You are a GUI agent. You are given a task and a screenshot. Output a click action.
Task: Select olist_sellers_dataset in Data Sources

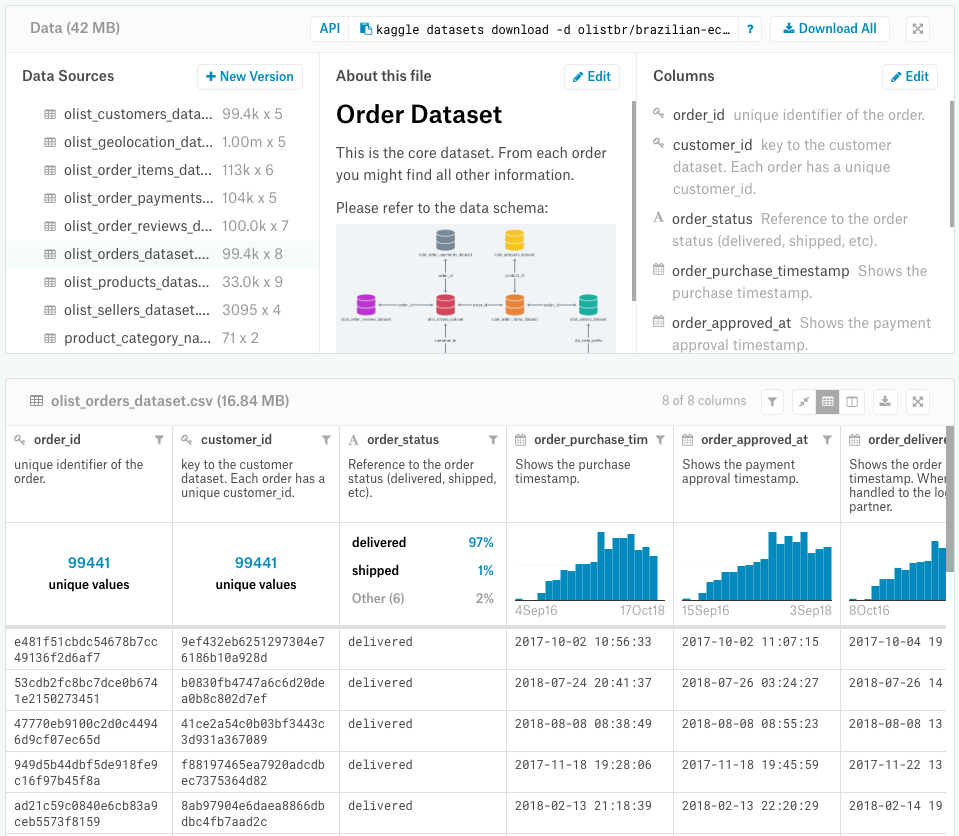(163, 310)
